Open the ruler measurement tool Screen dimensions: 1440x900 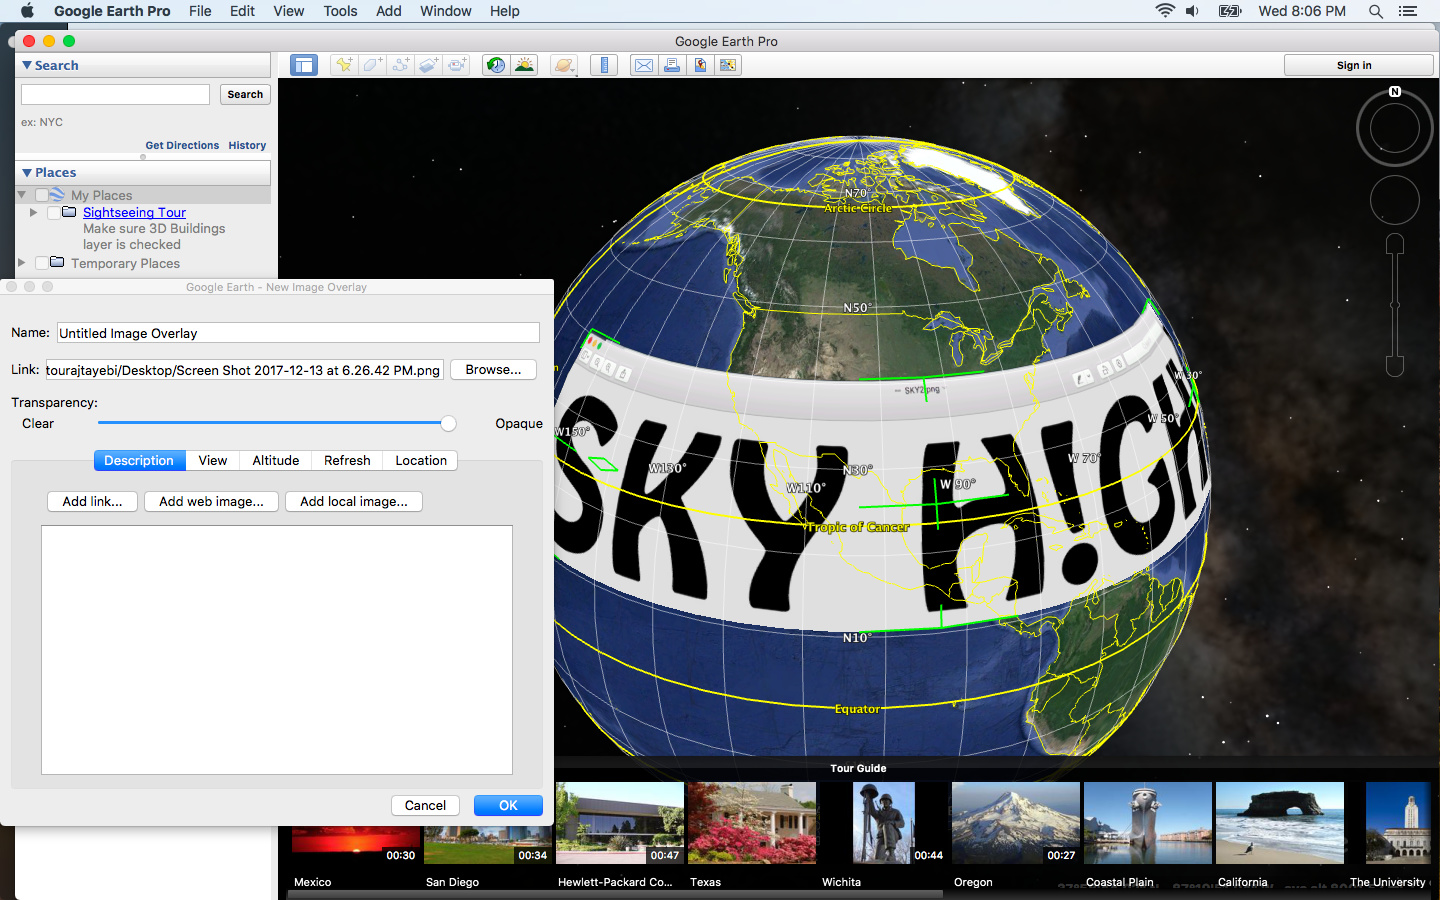pos(604,65)
